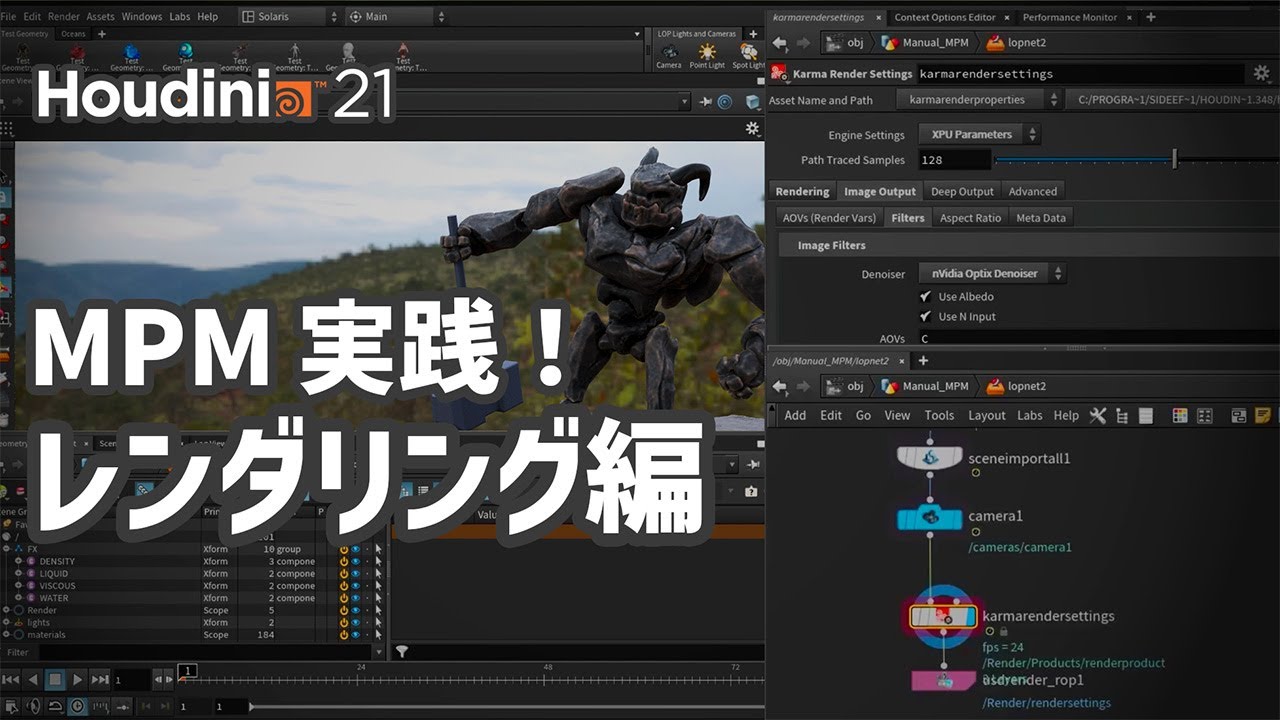Screen dimensions: 1280x720
Task: Toggle visibility of the materials prim
Action: [x=355, y=635]
